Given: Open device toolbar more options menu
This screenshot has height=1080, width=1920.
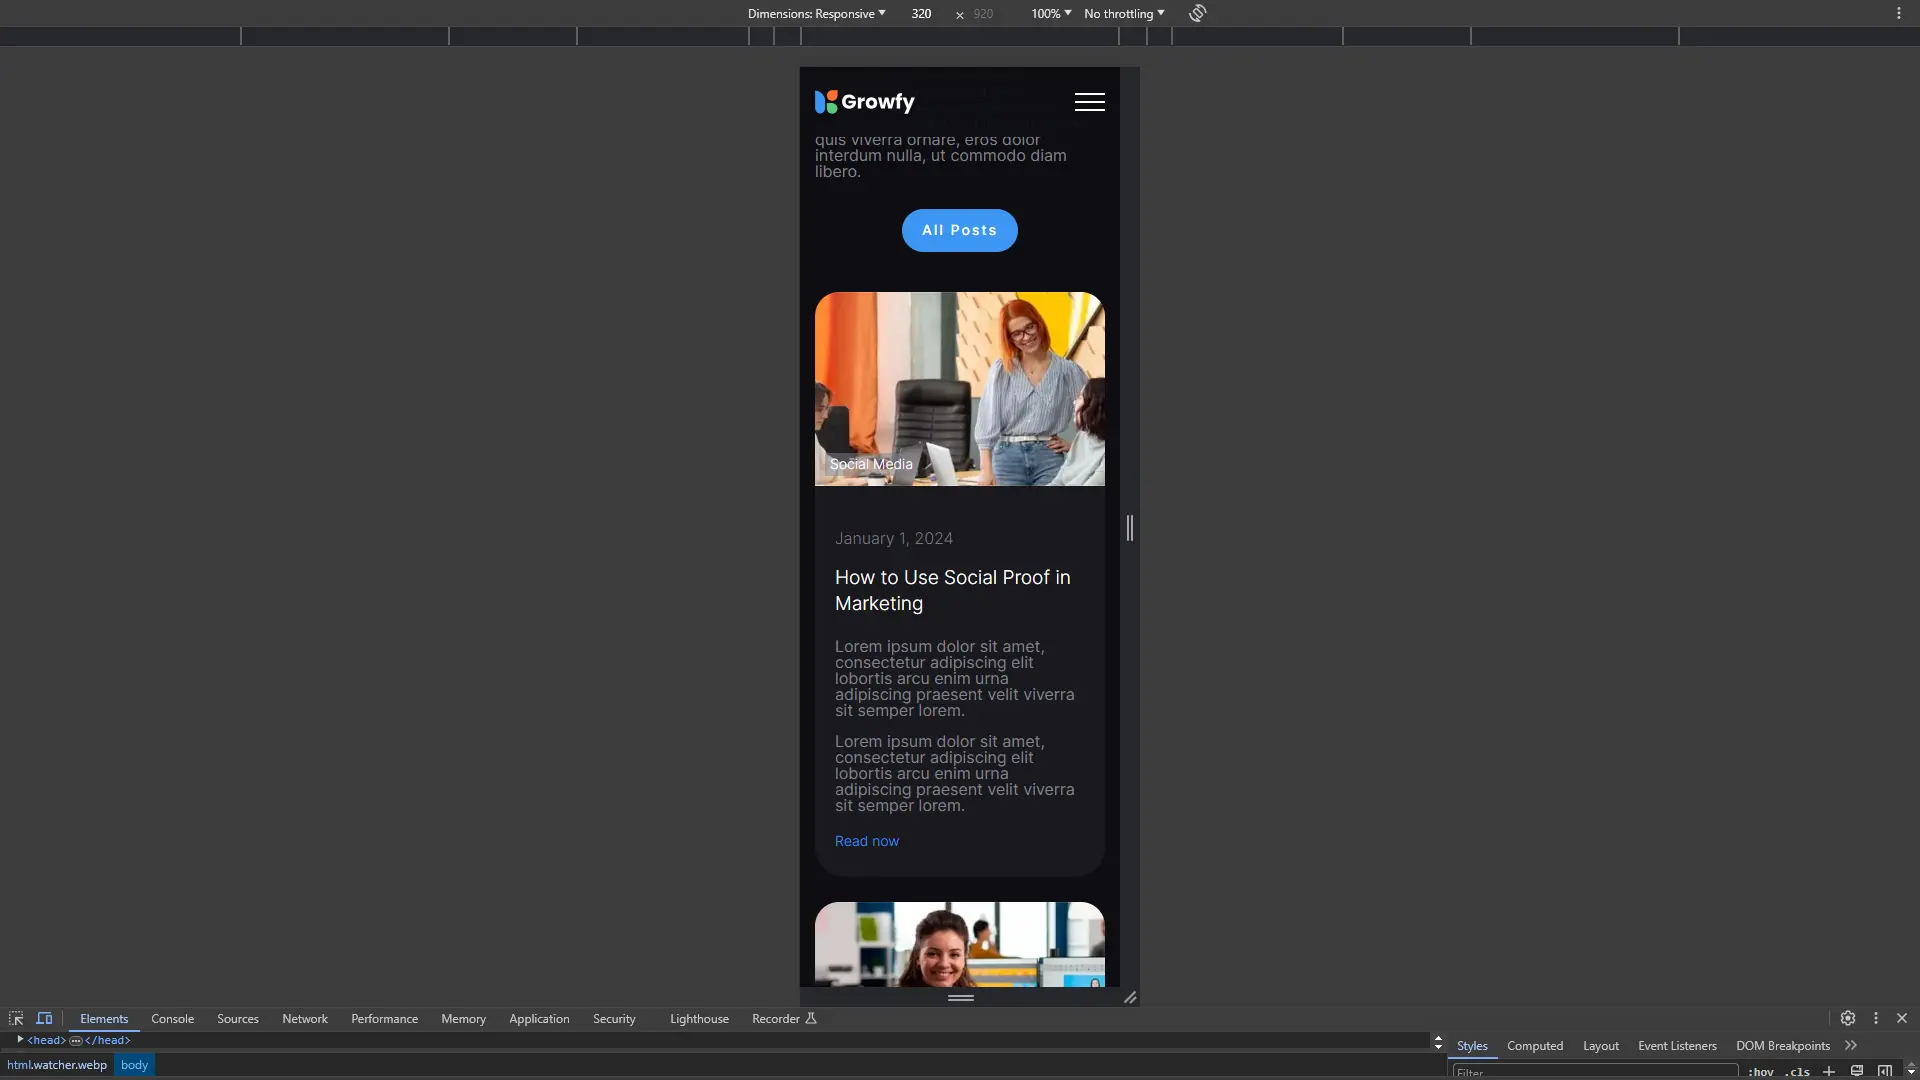Looking at the screenshot, I should pos(1898,13).
